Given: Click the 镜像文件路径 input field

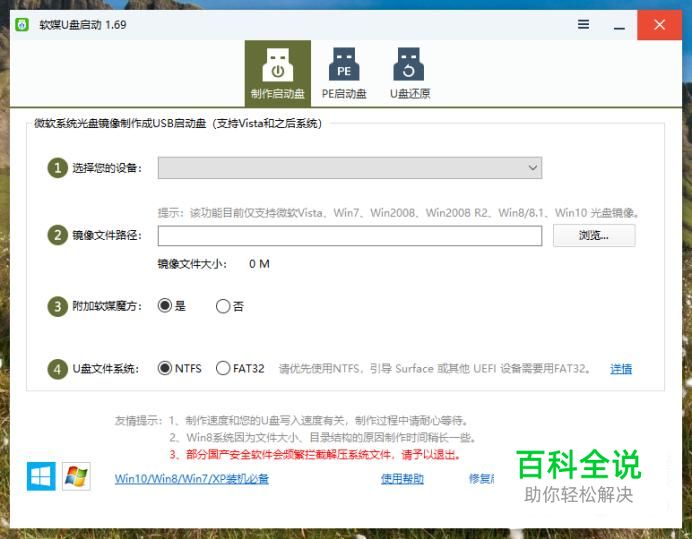Looking at the screenshot, I should point(350,236).
